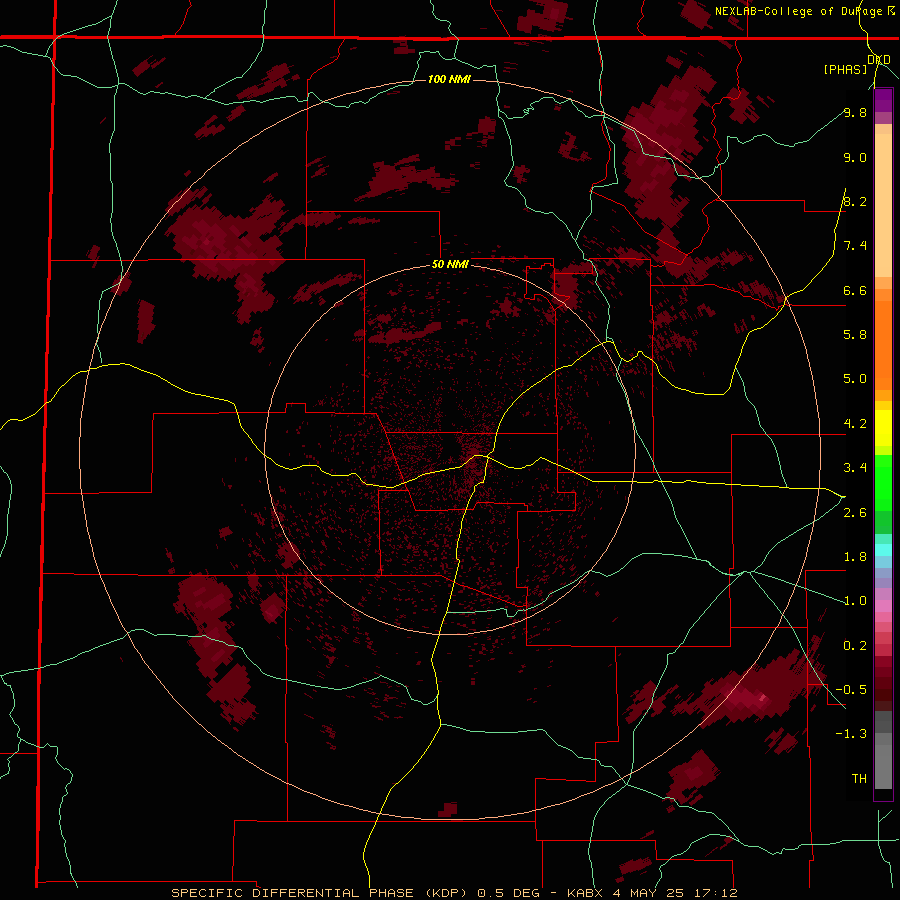Pick the pink segment of the color bar
The width and height of the screenshot is (900, 900).
pyautogui.click(x=883, y=606)
